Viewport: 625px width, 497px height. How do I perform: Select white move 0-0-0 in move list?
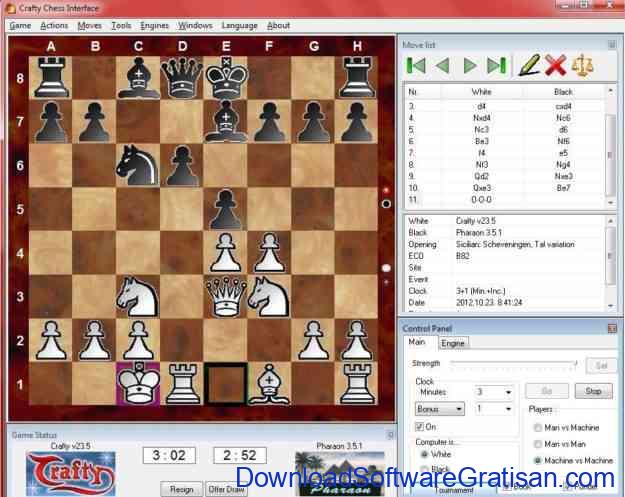point(481,199)
